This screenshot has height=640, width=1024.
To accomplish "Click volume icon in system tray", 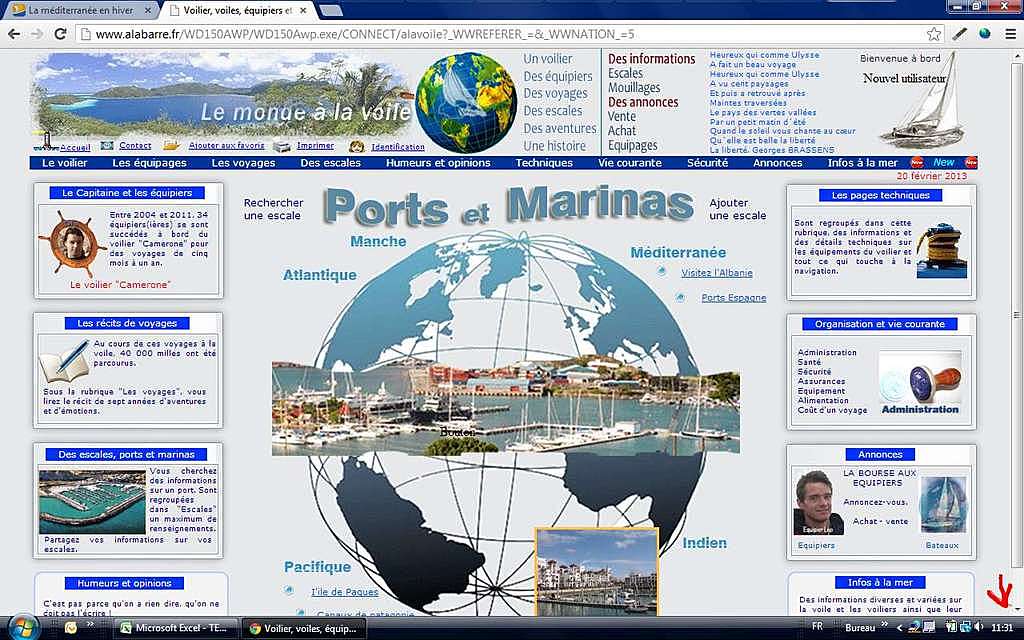I will point(978,627).
